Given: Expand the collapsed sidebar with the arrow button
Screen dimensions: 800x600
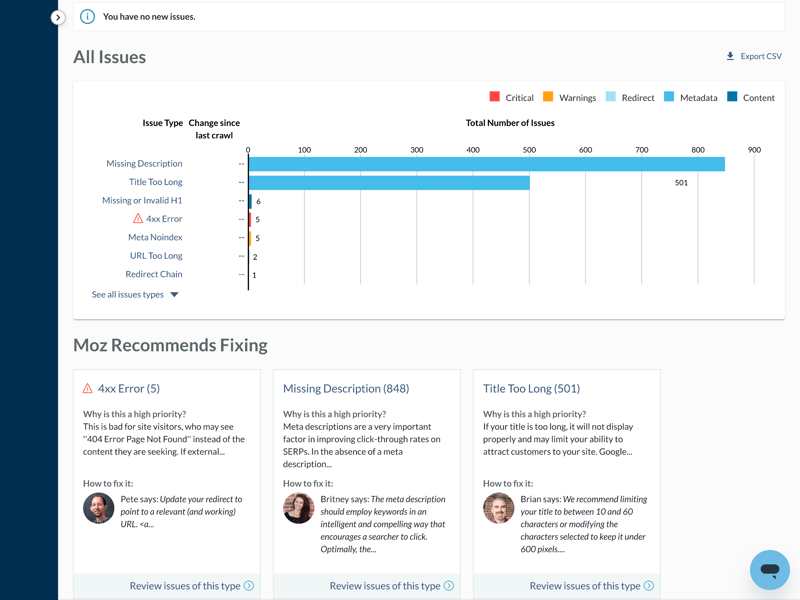Looking at the screenshot, I should (58, 17).
